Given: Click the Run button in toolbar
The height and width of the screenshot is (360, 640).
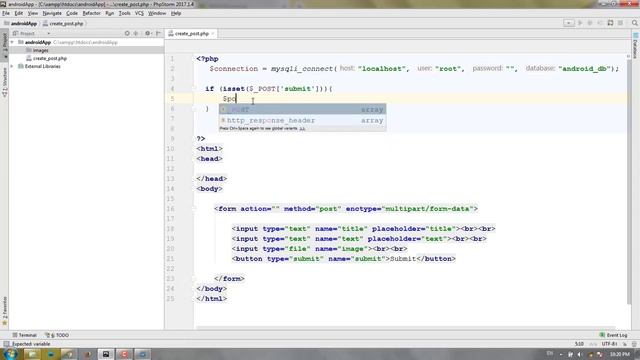Looking at the screenshot, I should pyautogui.click(x=580, y=23).
